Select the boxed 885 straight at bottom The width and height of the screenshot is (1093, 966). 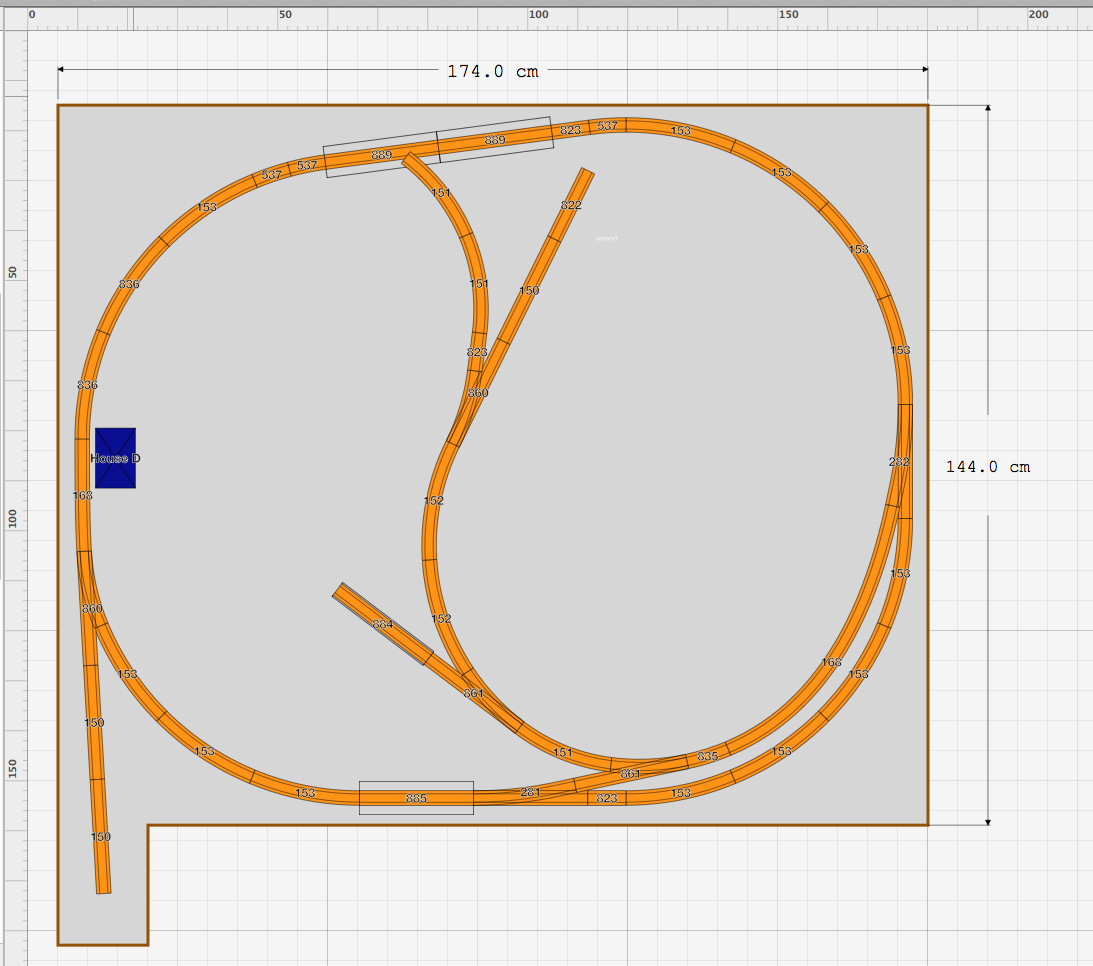415,798
